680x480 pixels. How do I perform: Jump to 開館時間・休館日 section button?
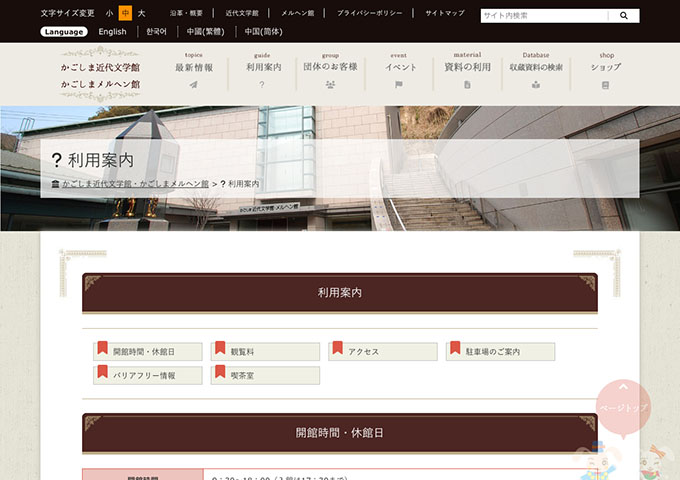(147, 352)
